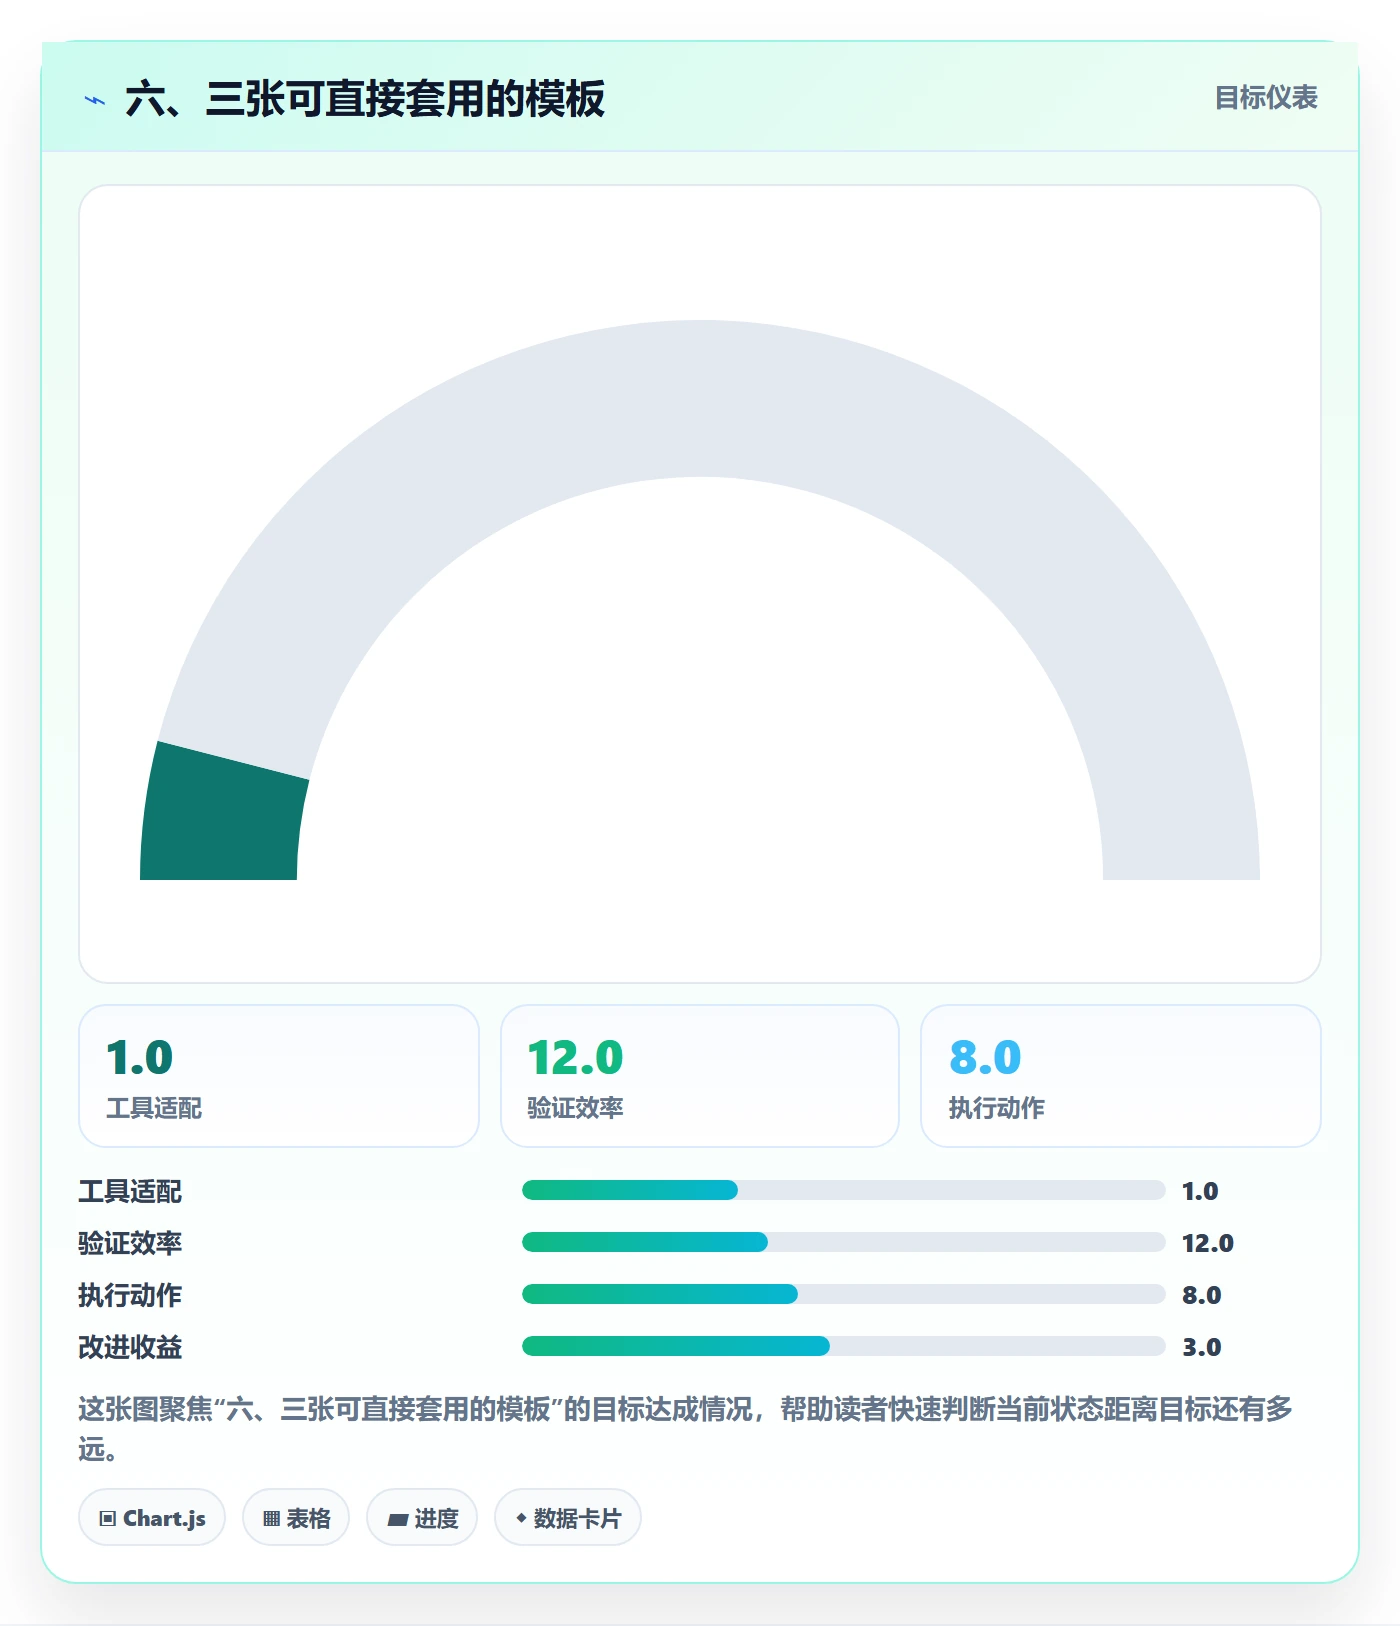Click the 验证效率 row label

click(x=130, y=1243)
